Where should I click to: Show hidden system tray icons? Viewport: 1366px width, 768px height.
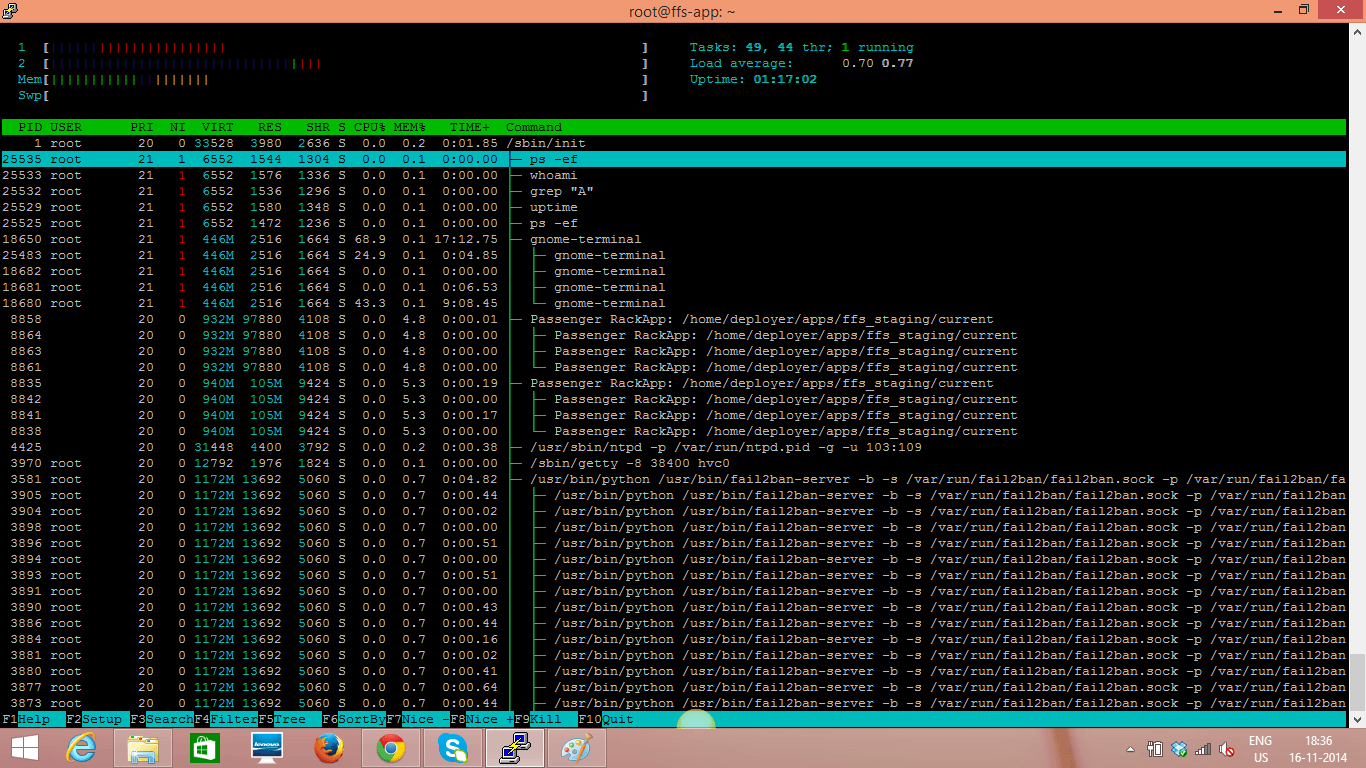pos(1131,749)
